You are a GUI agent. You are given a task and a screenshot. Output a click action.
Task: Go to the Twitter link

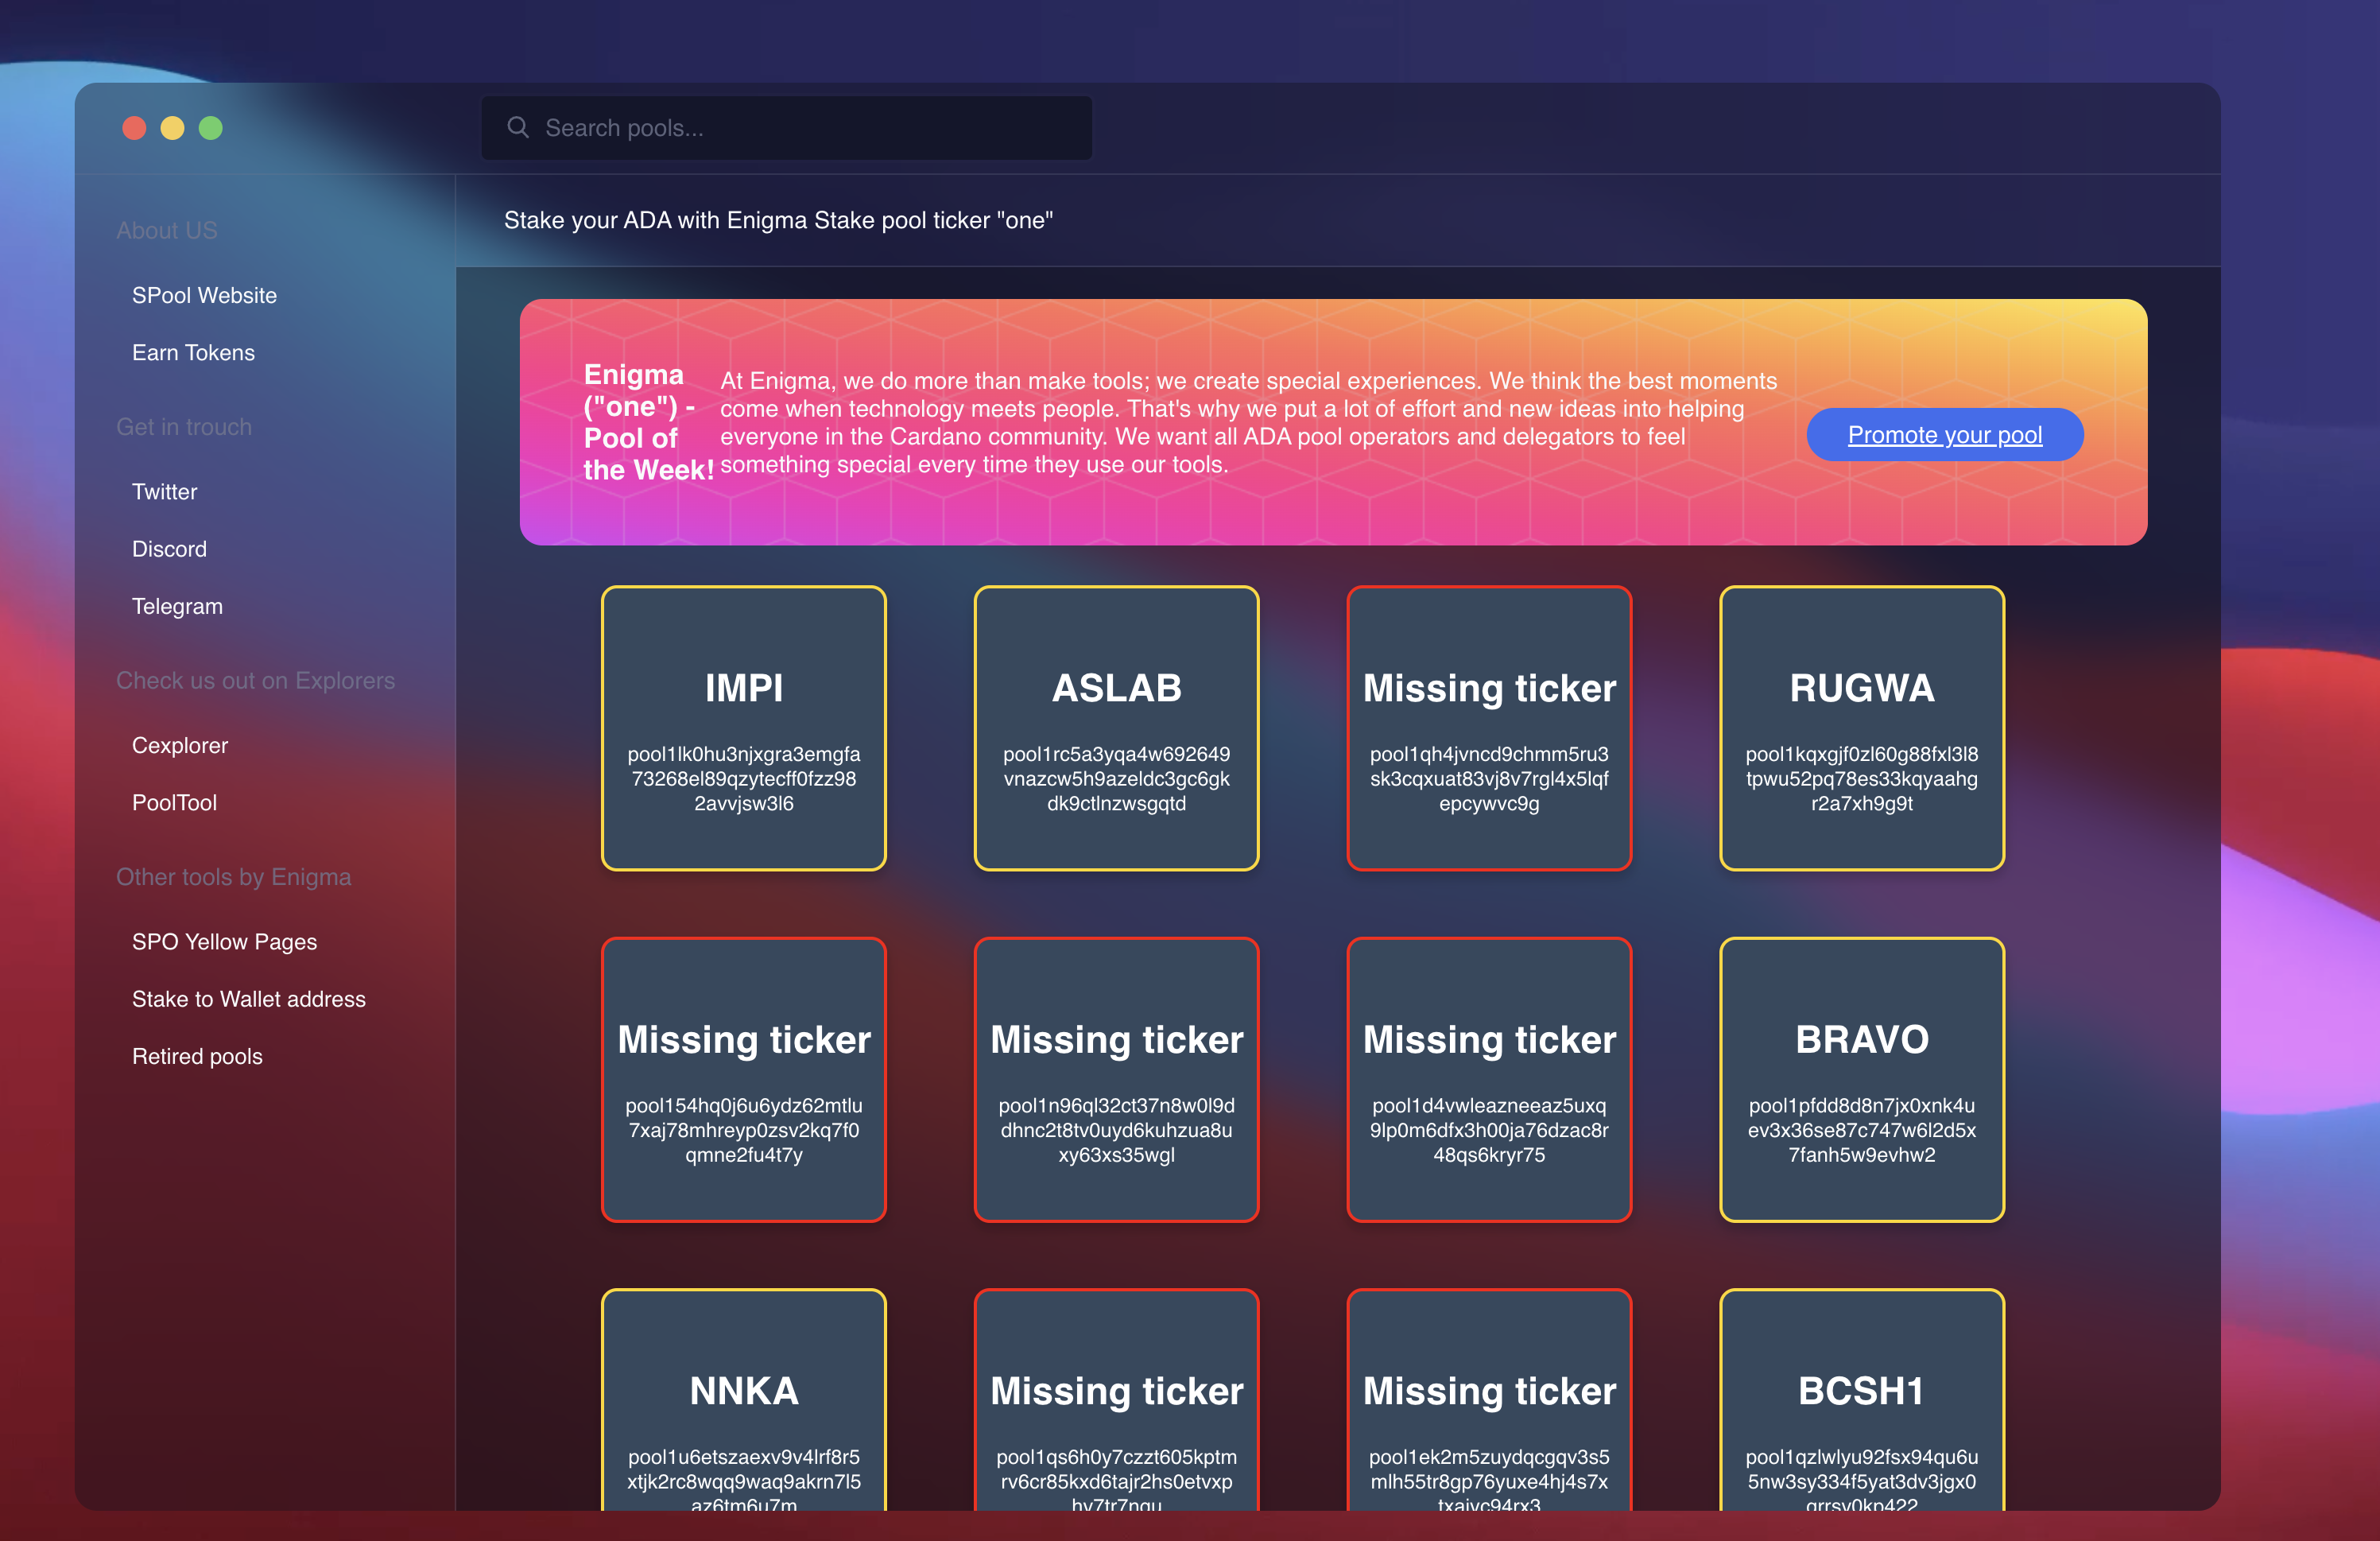coord(164,491)
